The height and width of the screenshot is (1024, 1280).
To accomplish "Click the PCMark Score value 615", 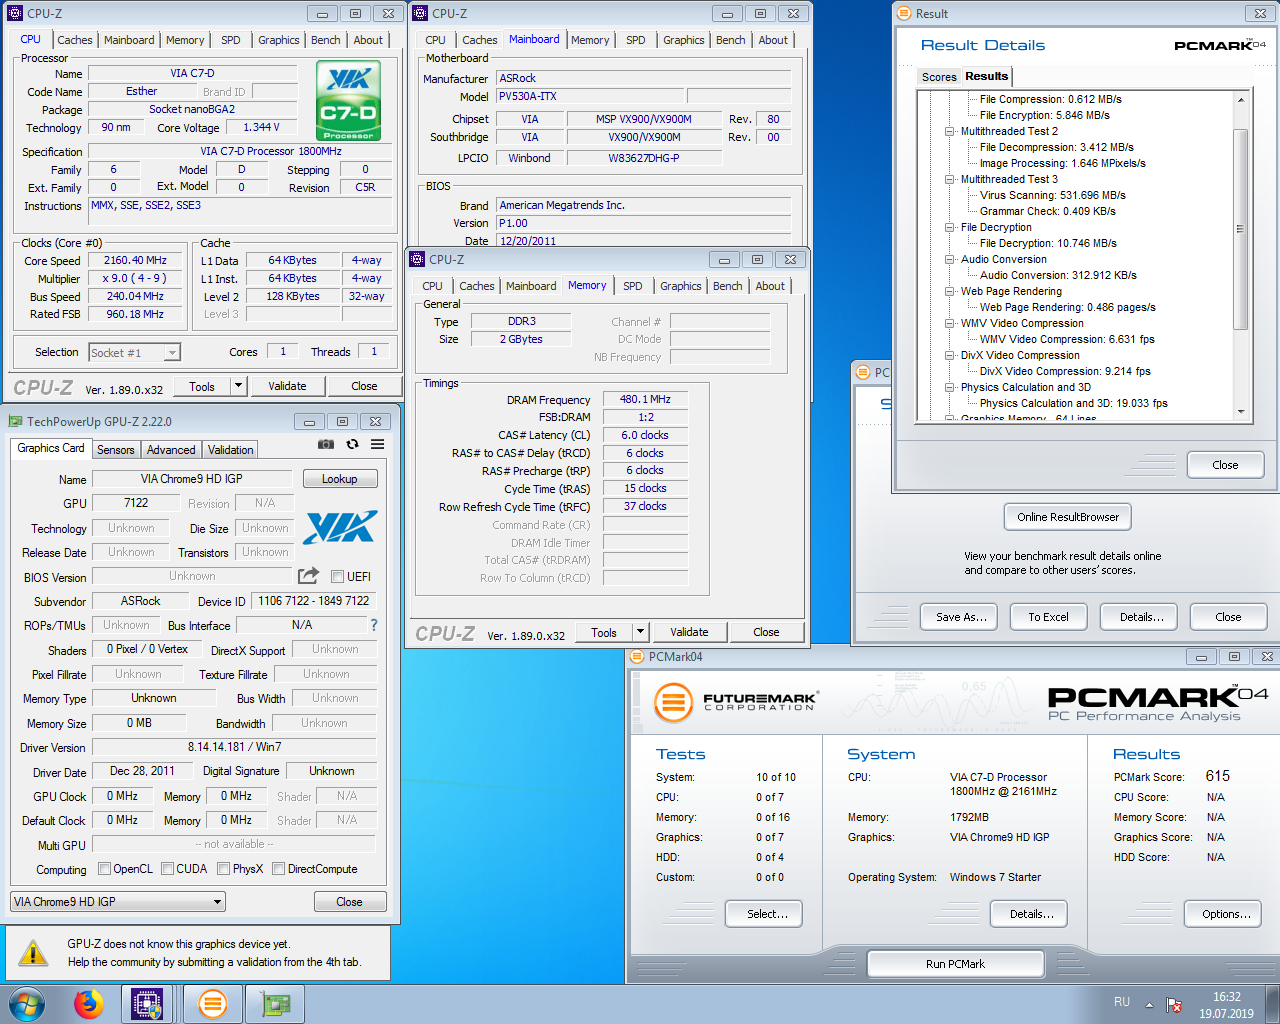I will (x=1218, y=776).
